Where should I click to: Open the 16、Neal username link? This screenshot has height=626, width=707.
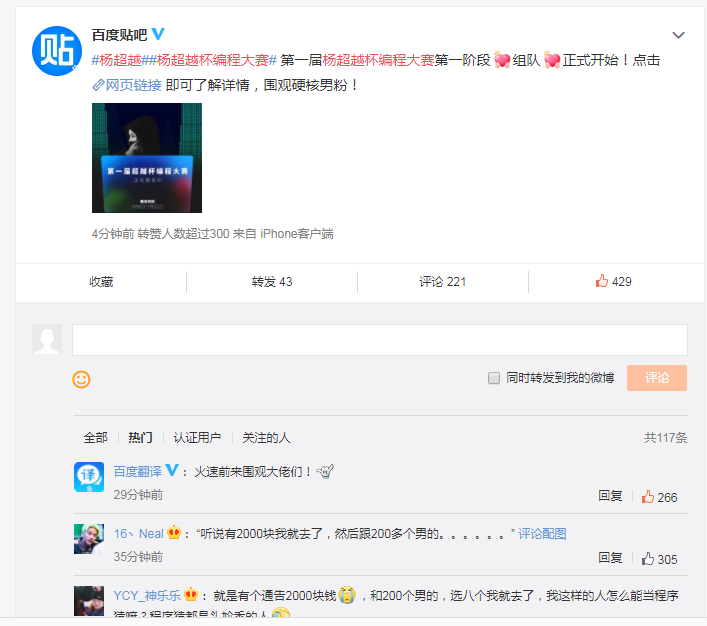click(138, 534)
